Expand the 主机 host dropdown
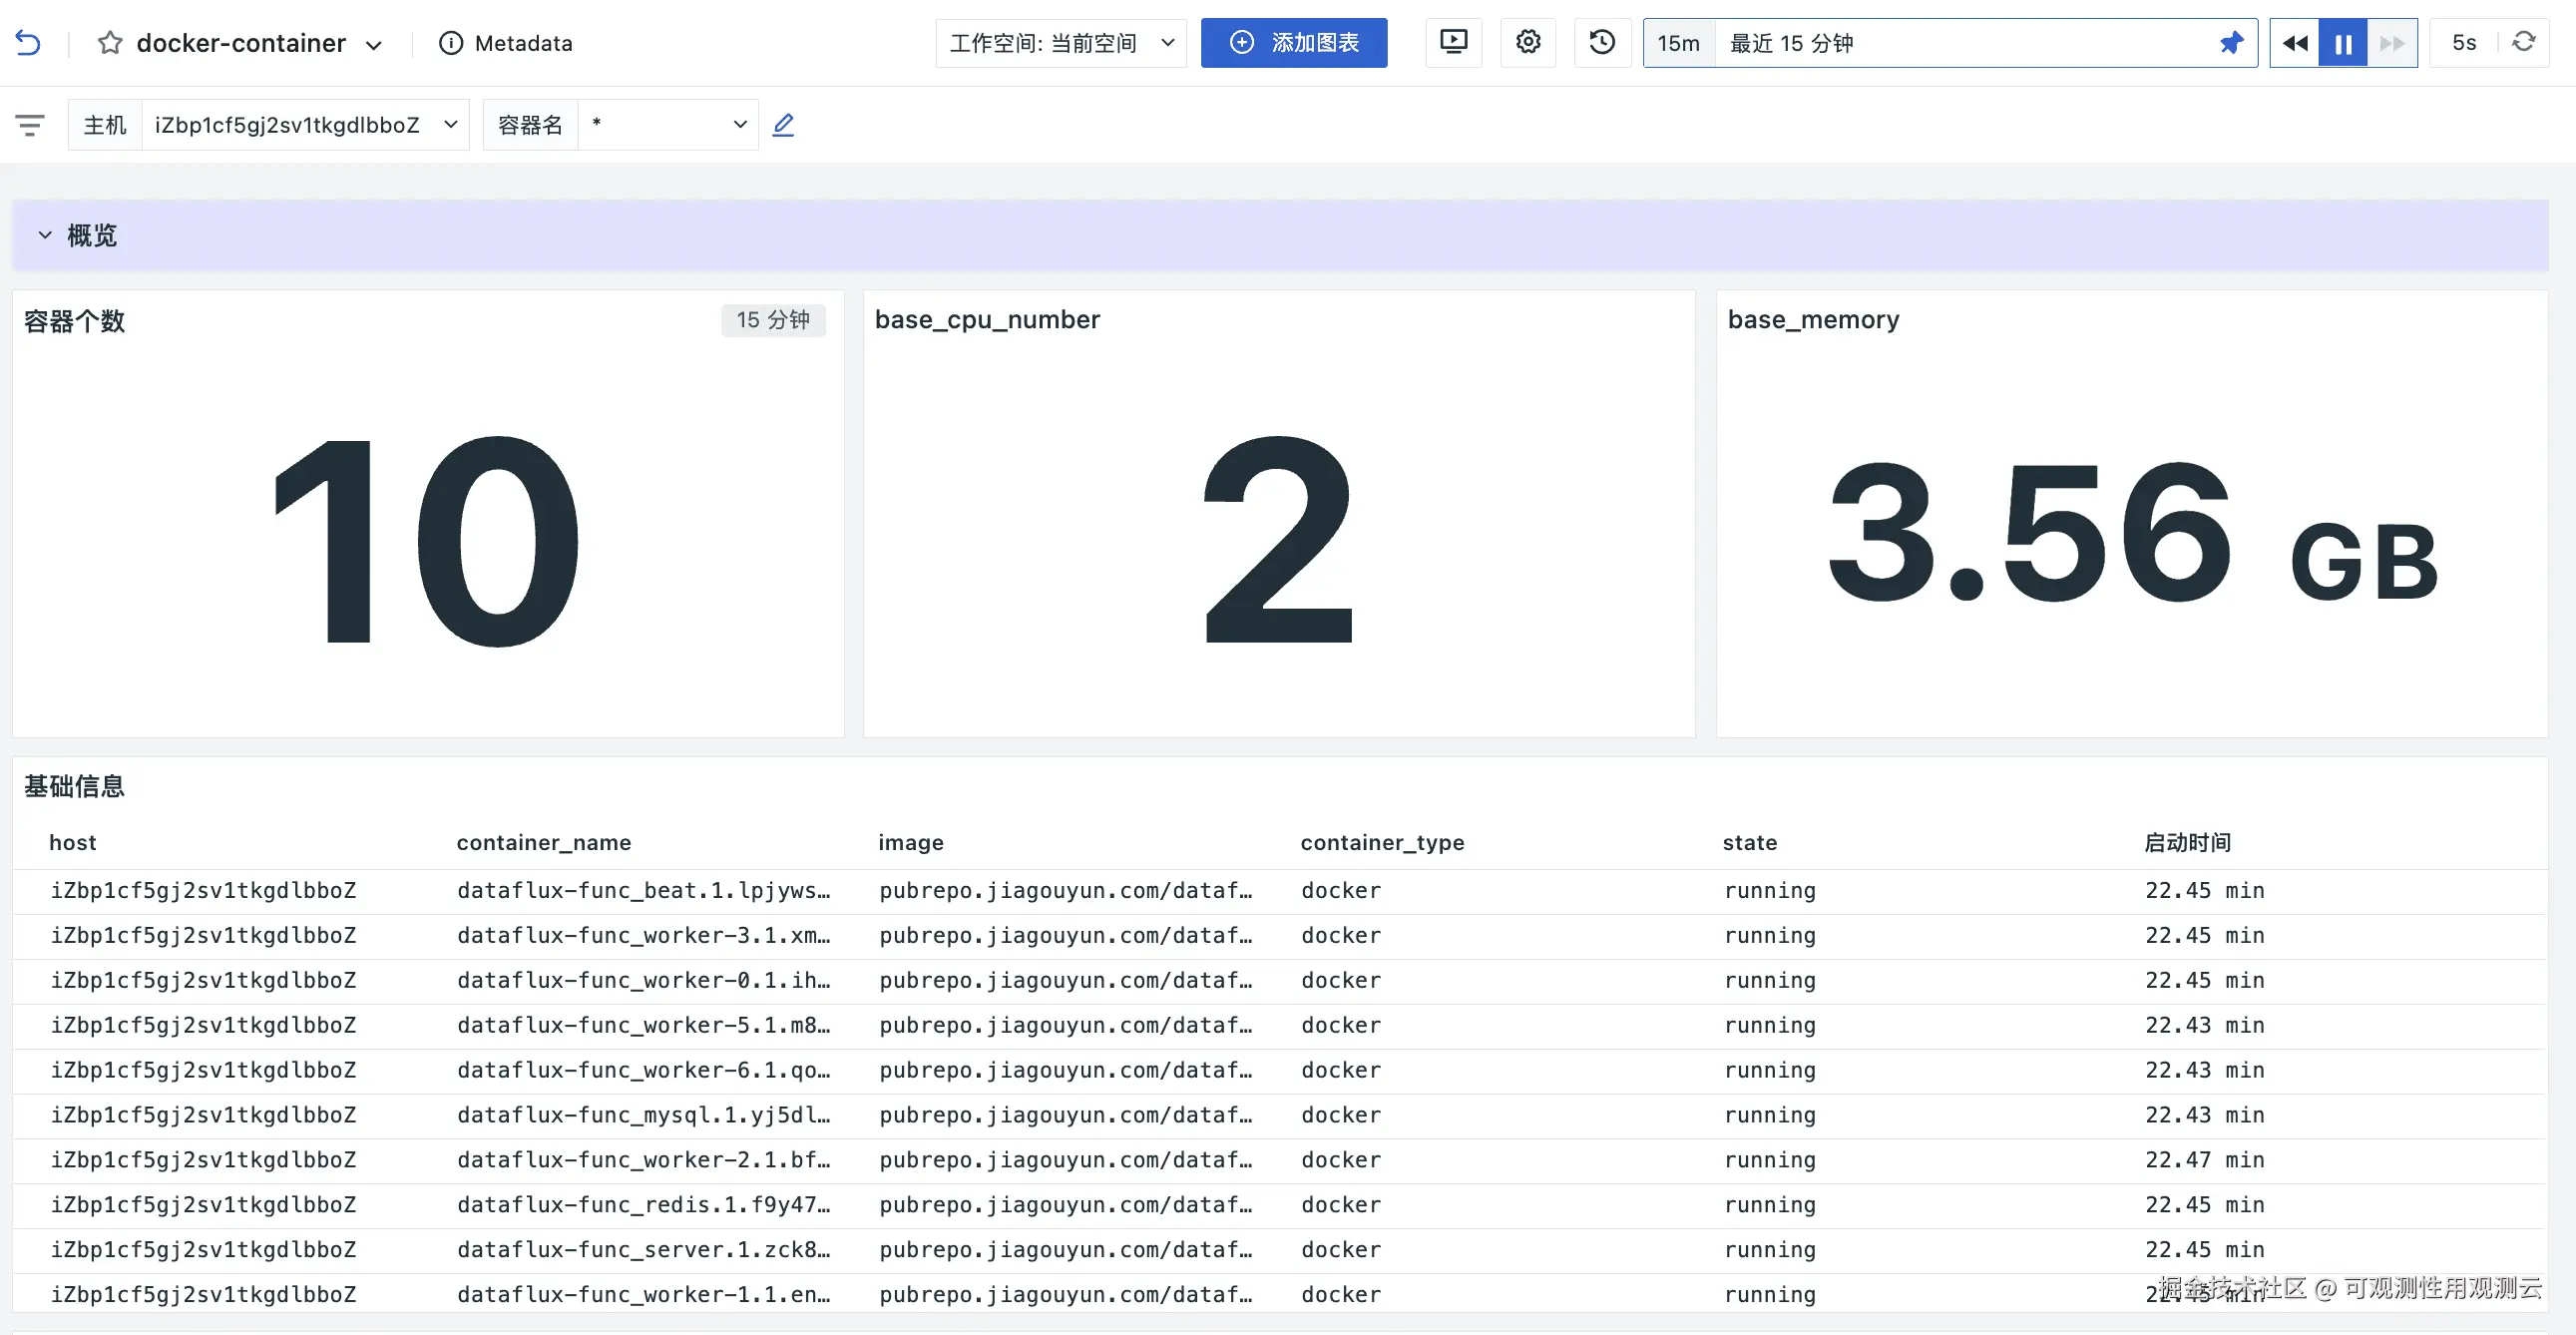Screen dimensions: 2576x1335 (x=305, y=125)
